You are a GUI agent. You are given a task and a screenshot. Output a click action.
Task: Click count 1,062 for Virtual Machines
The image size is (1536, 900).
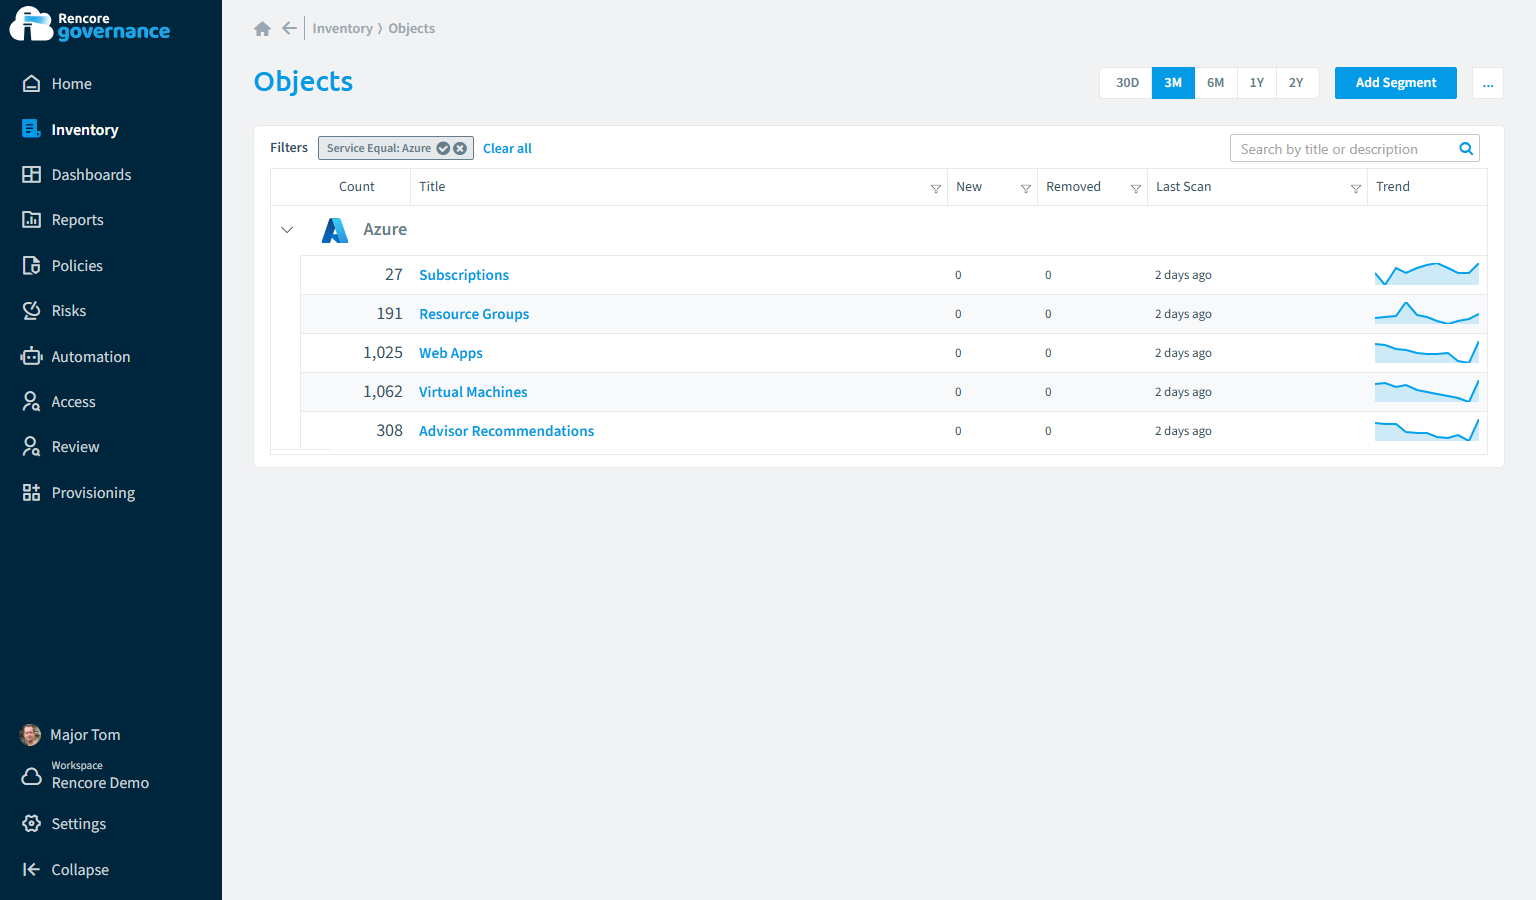coord(383,392)
